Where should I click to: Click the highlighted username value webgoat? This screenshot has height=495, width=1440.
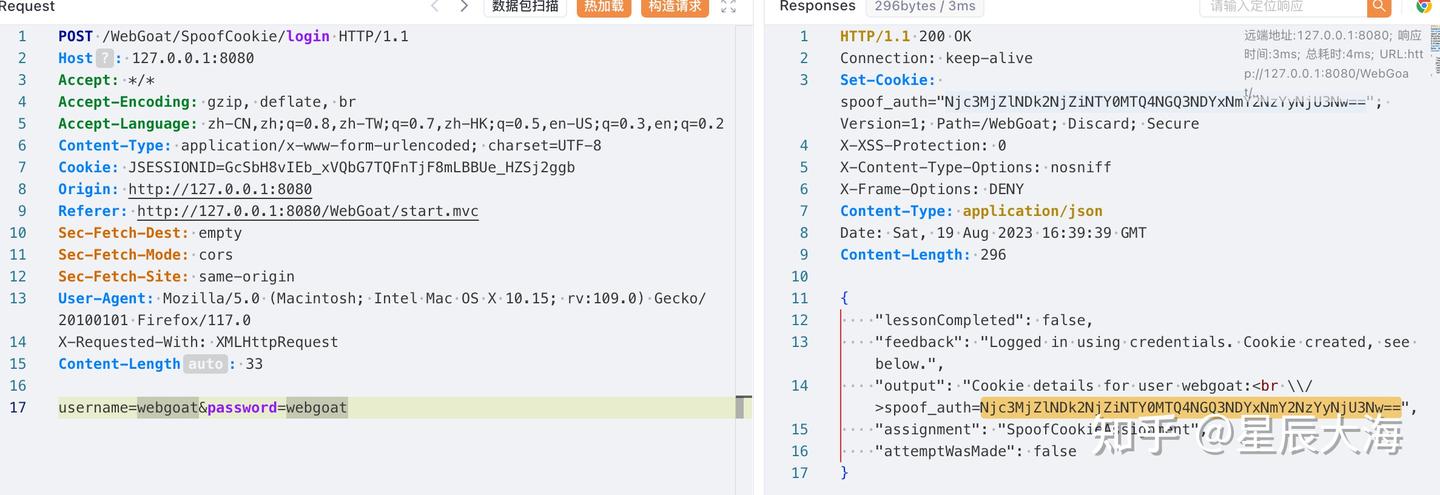tap(167, 407)
